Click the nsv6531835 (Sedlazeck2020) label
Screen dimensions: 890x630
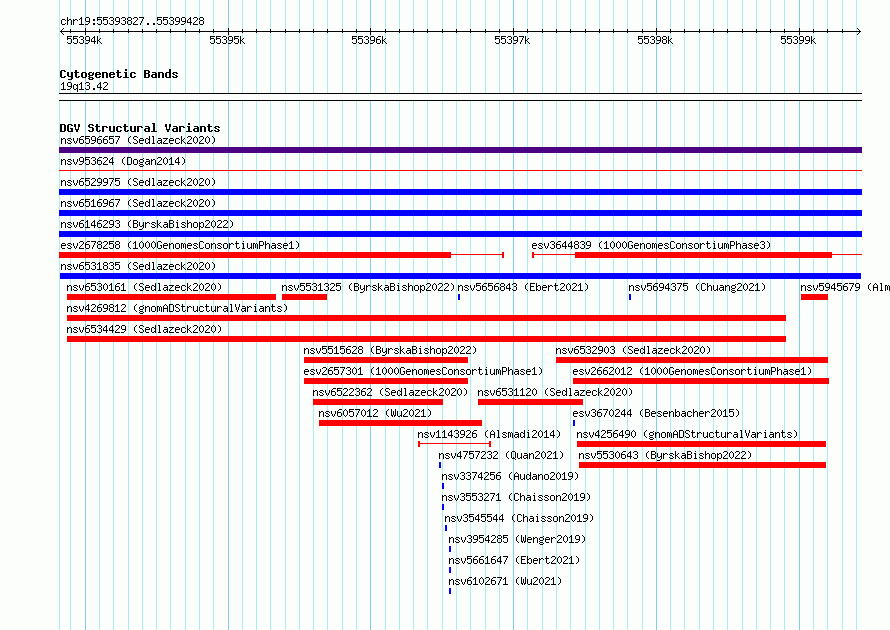click(x=138, y=266)
